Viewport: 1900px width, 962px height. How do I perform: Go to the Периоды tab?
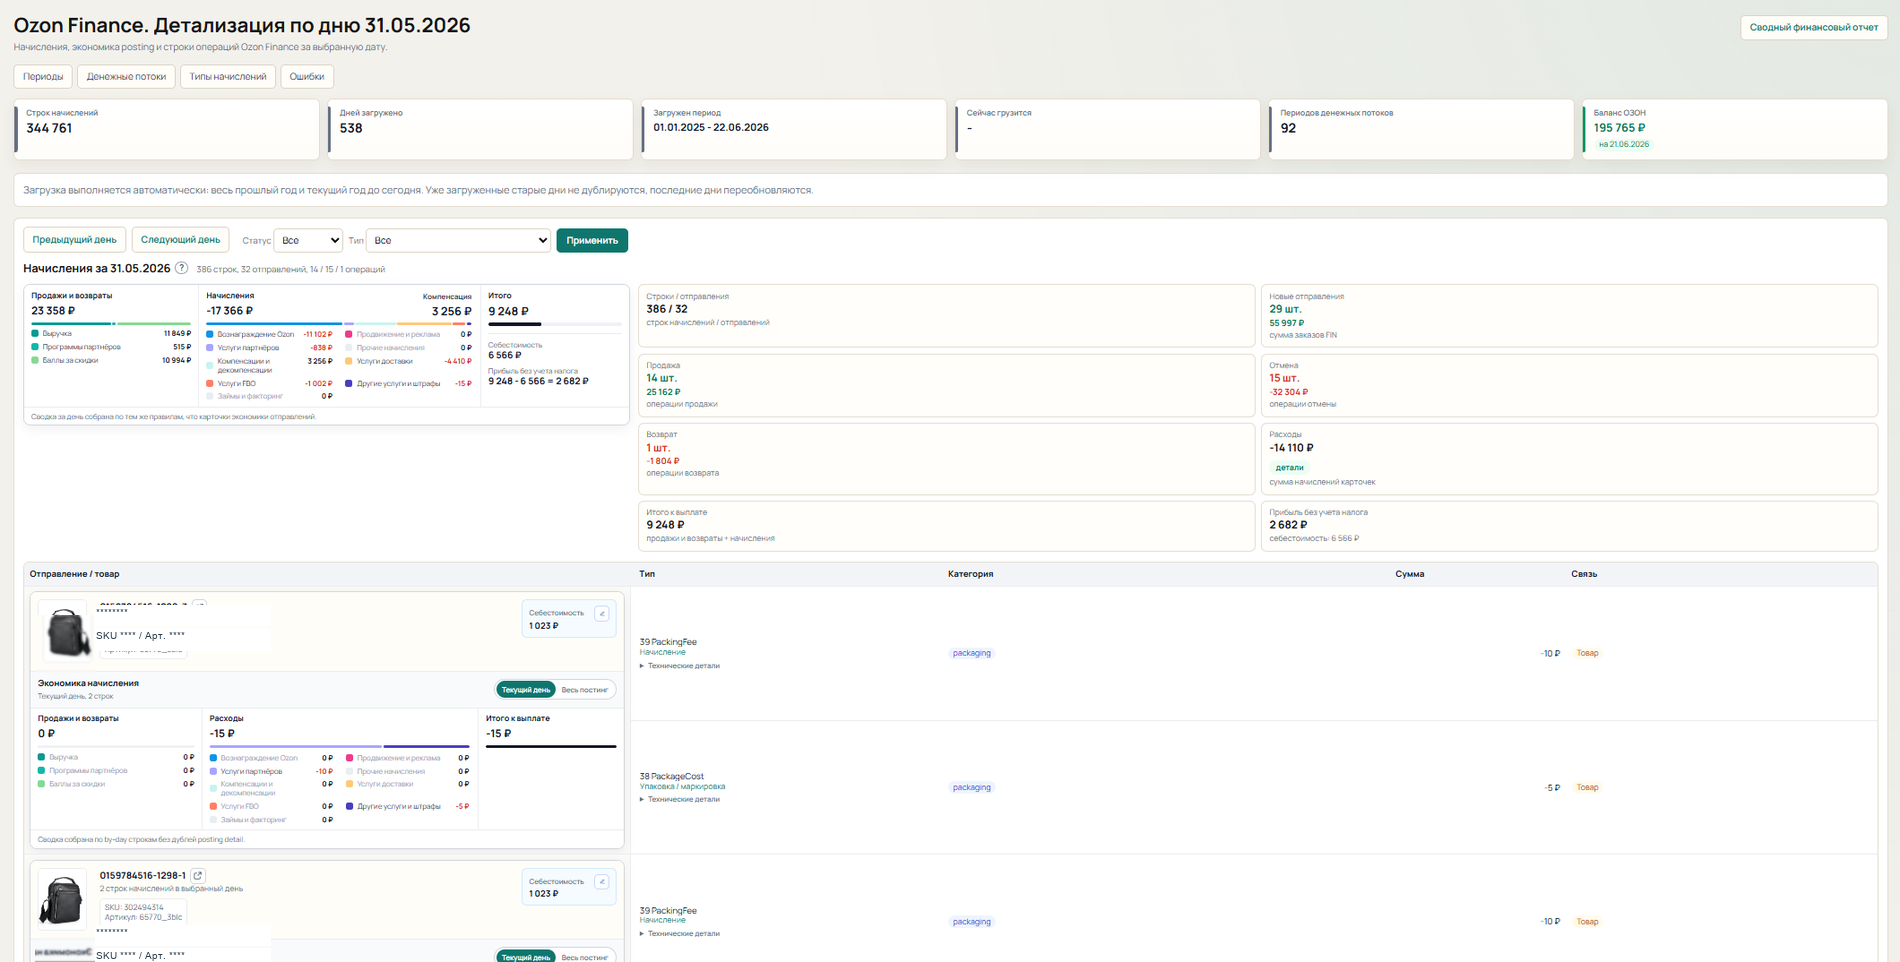tap(43, 76)
